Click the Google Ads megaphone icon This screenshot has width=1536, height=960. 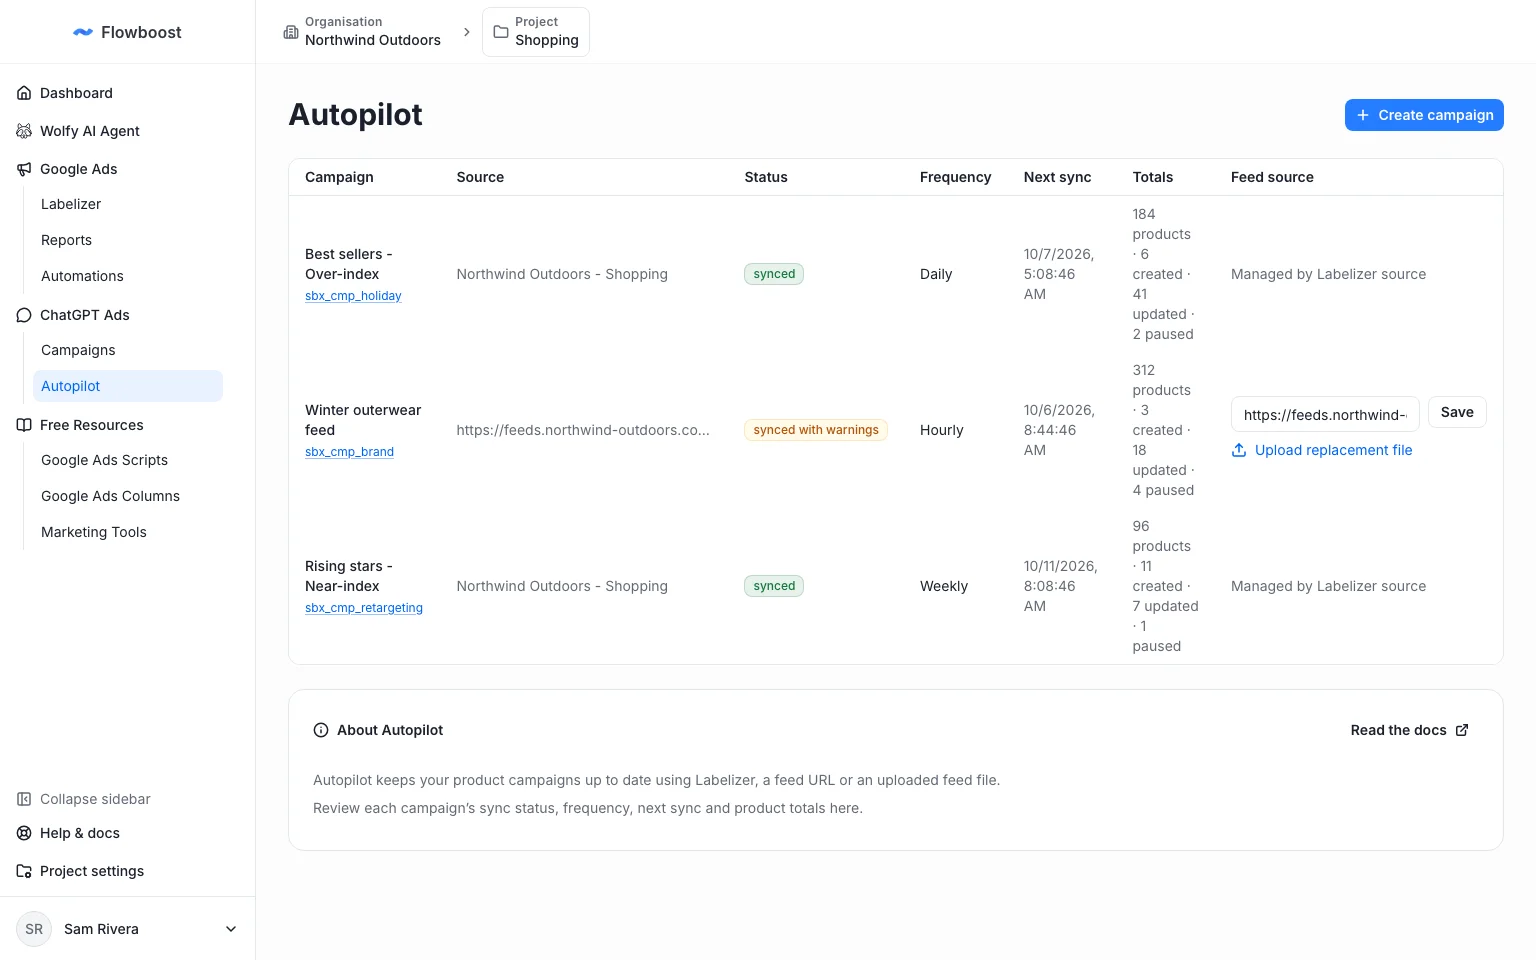pyautogui.click(x=24, y=169)
